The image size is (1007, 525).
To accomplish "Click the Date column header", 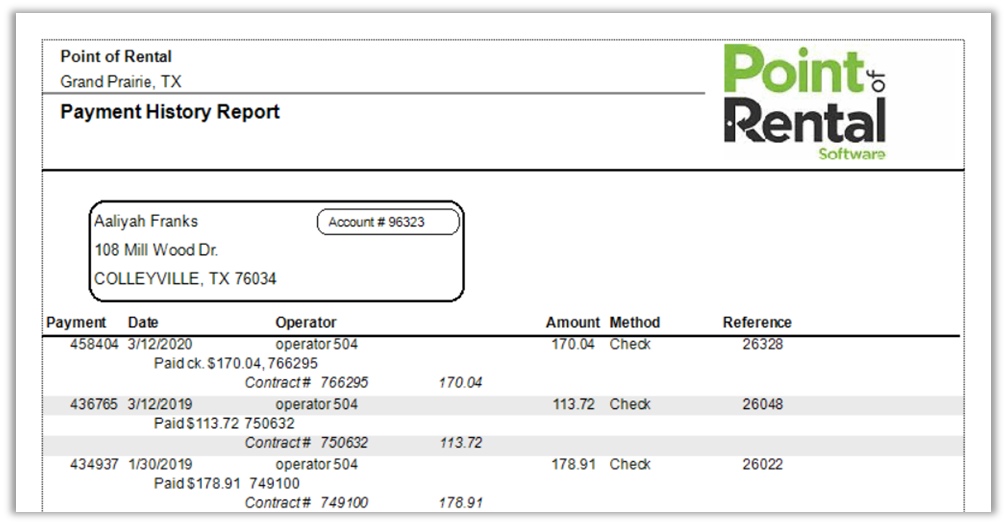I will 143,322.
